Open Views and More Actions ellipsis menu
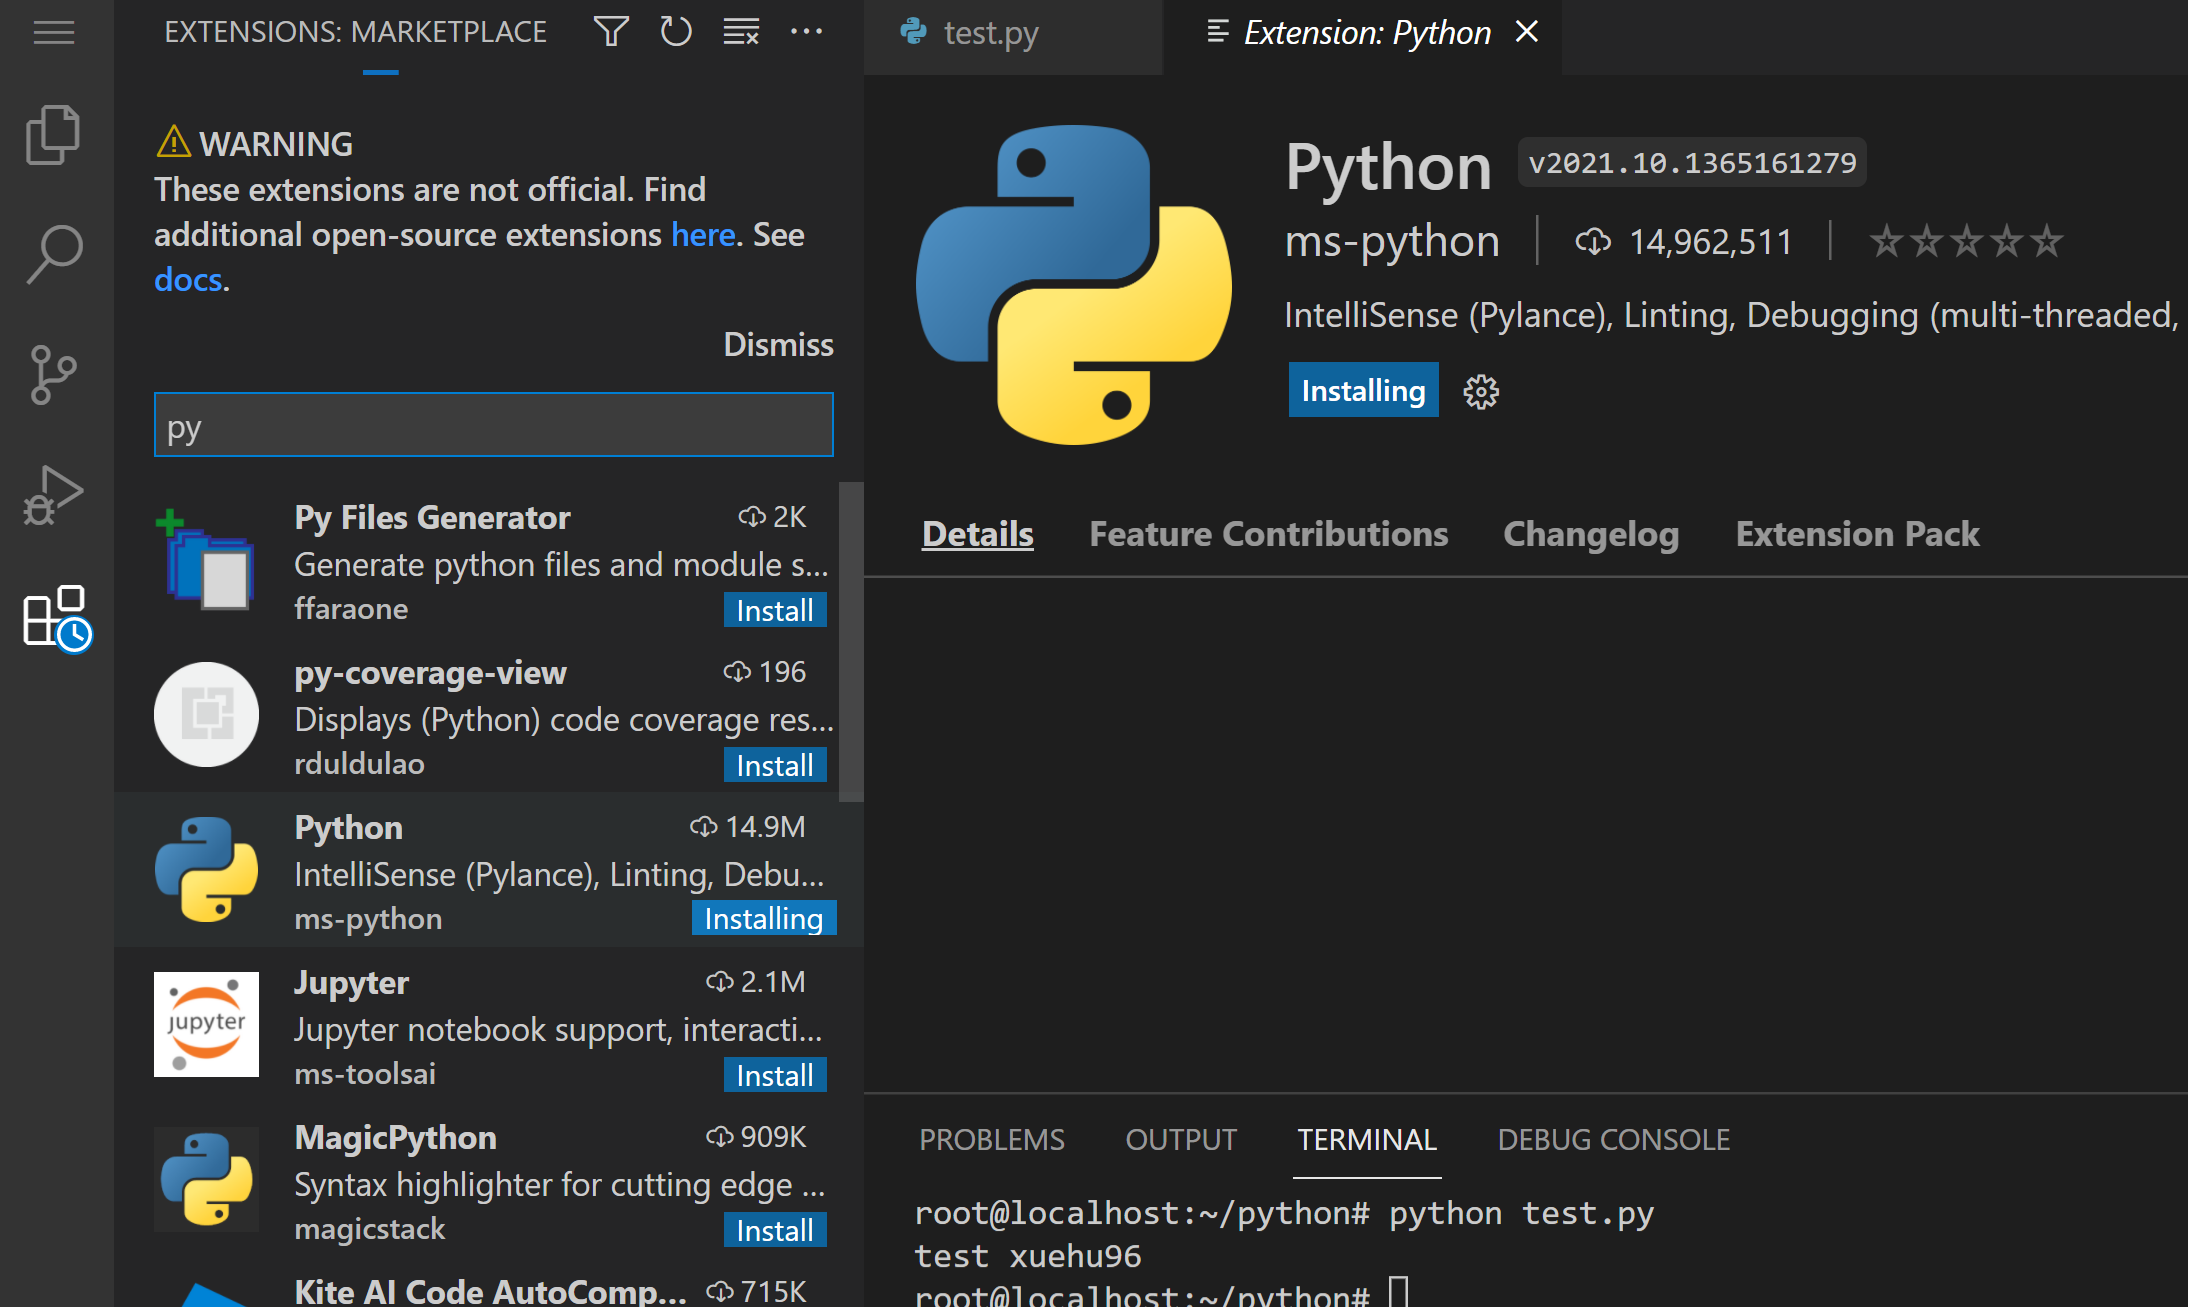This screenshot has height=1307, width=2188. [806, 32]
